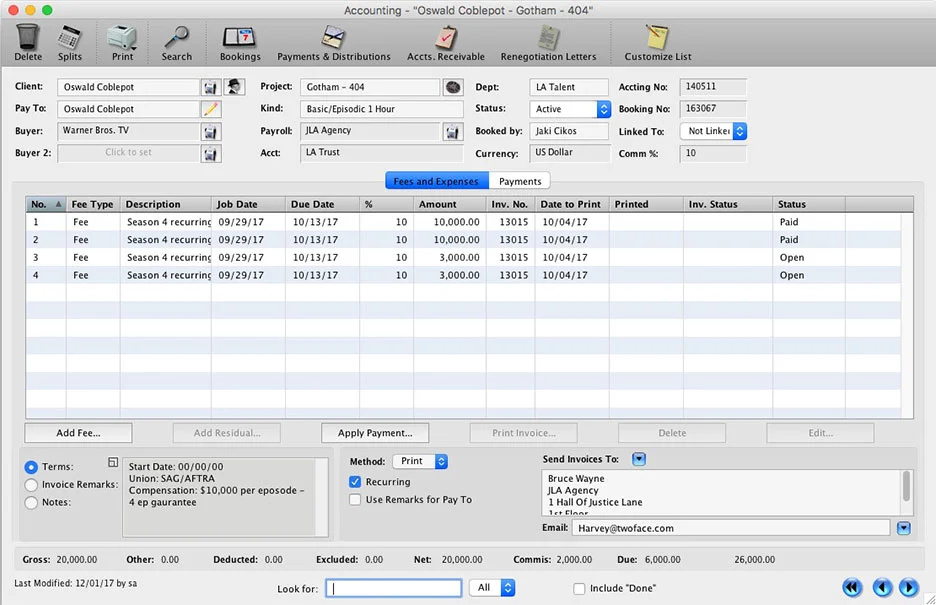This screenshot has height=605, width=936.
Task: Click the Add Fee button
Action: pyautogui.click(x=79, y=433)
